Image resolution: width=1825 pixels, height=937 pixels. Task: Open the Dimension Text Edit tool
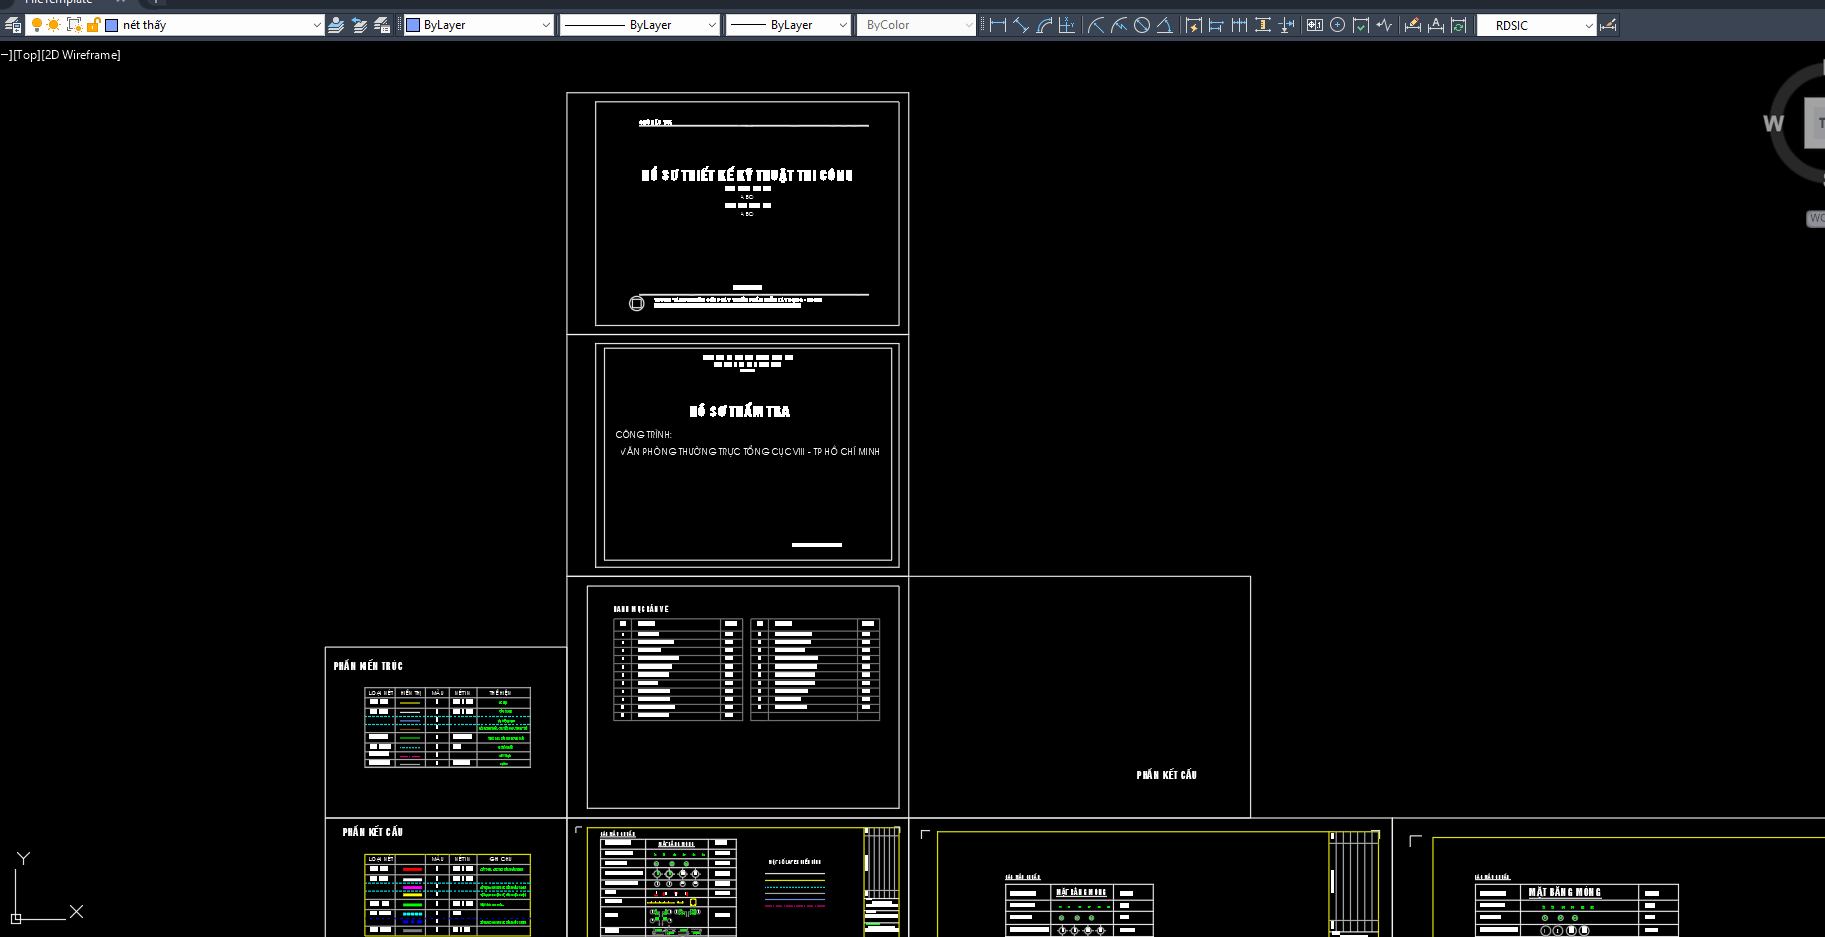tap(1437, 25)
